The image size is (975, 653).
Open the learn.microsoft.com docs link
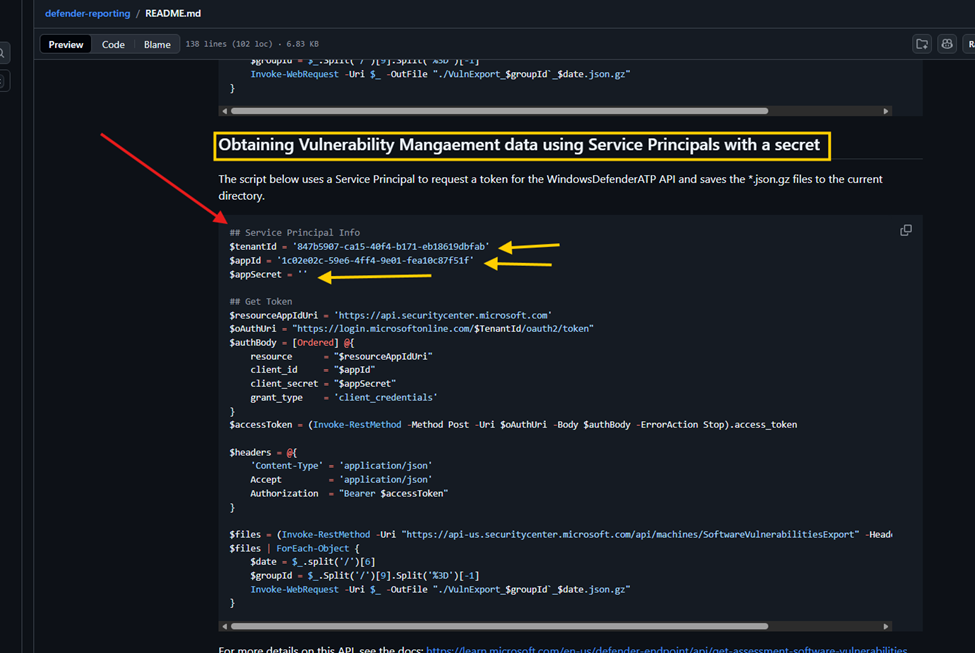click(666, 650)
